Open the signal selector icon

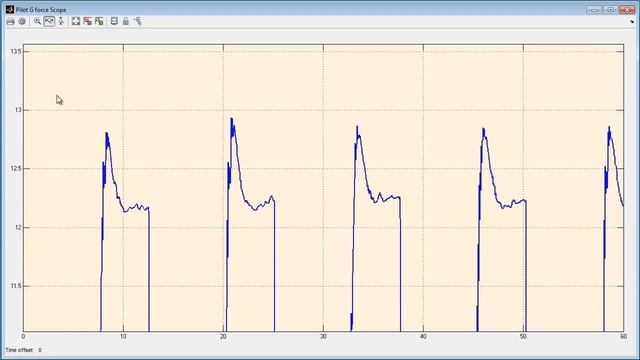tap(138, 21)
